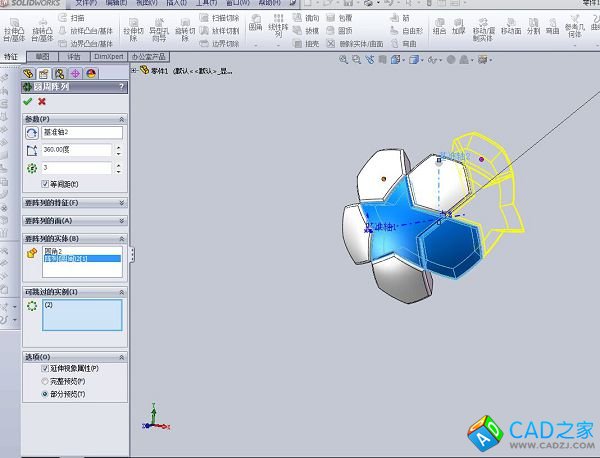The image size is (600, 458).
Task: Select the Combine (组合) tool
Action: [440, 32]
